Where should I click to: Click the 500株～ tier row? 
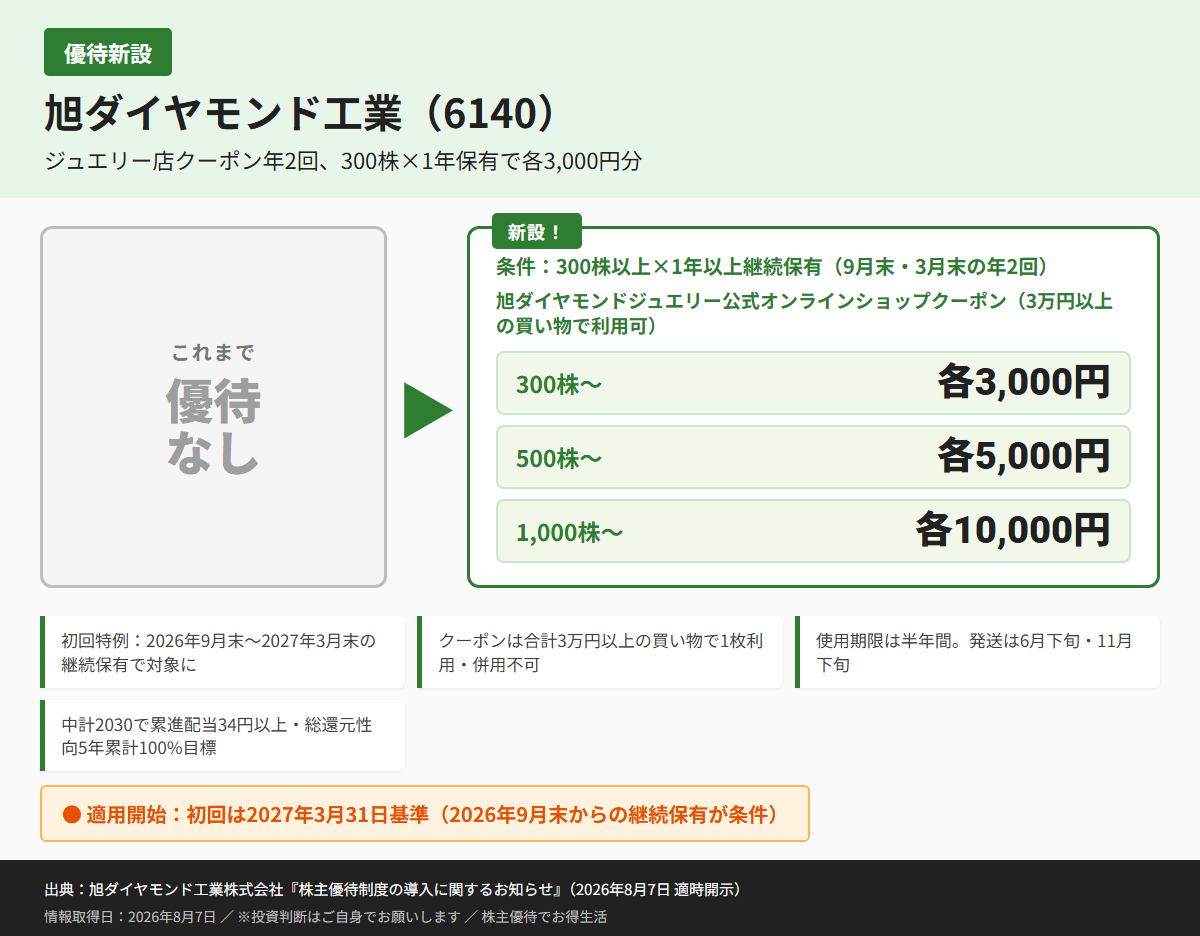pos(813,457)
